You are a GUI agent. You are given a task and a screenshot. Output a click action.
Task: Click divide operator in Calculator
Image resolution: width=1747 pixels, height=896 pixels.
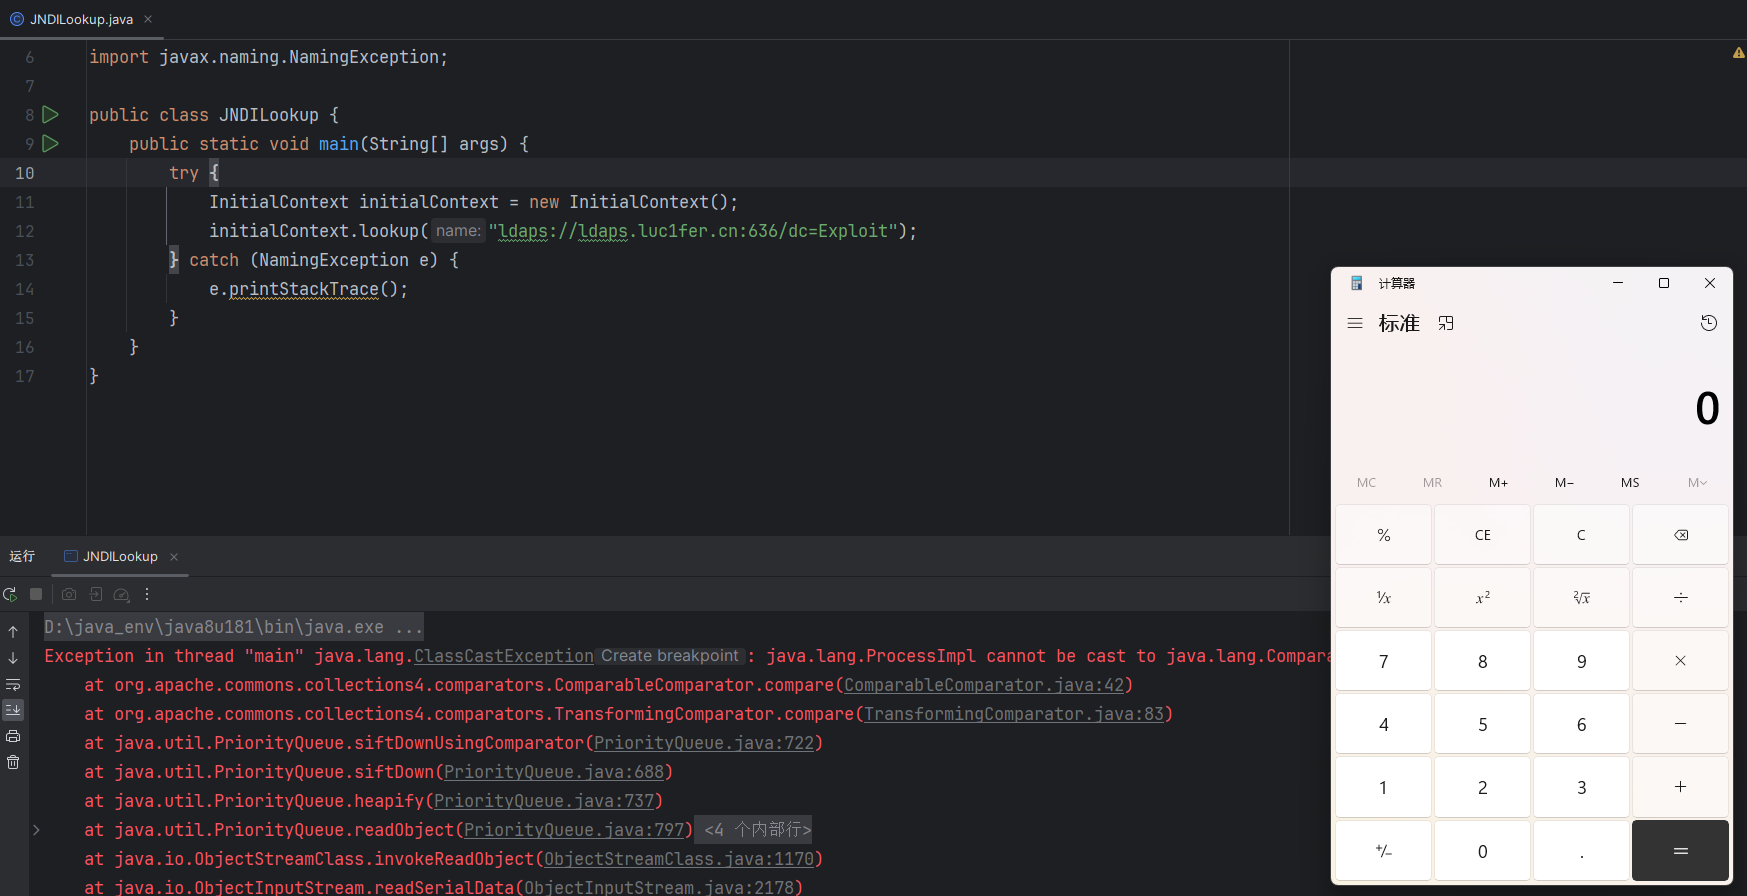point(1680,598)
